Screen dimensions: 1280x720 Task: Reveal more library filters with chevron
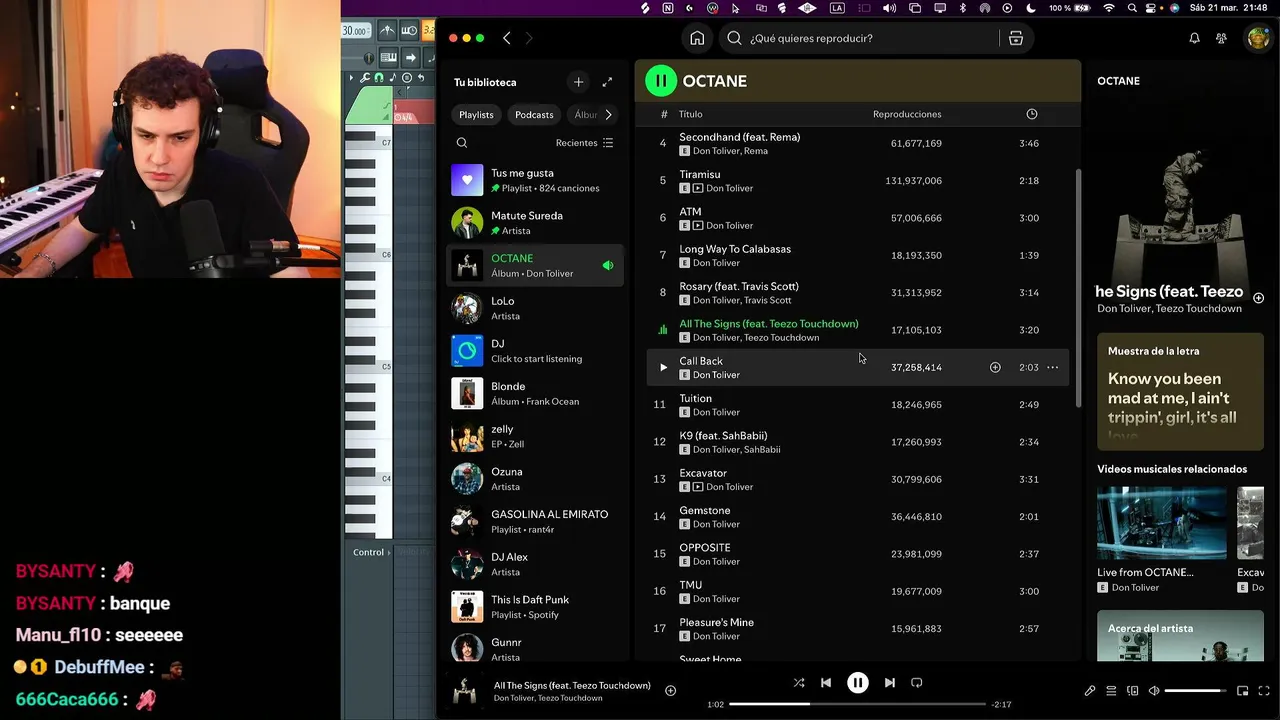point(608,115)
